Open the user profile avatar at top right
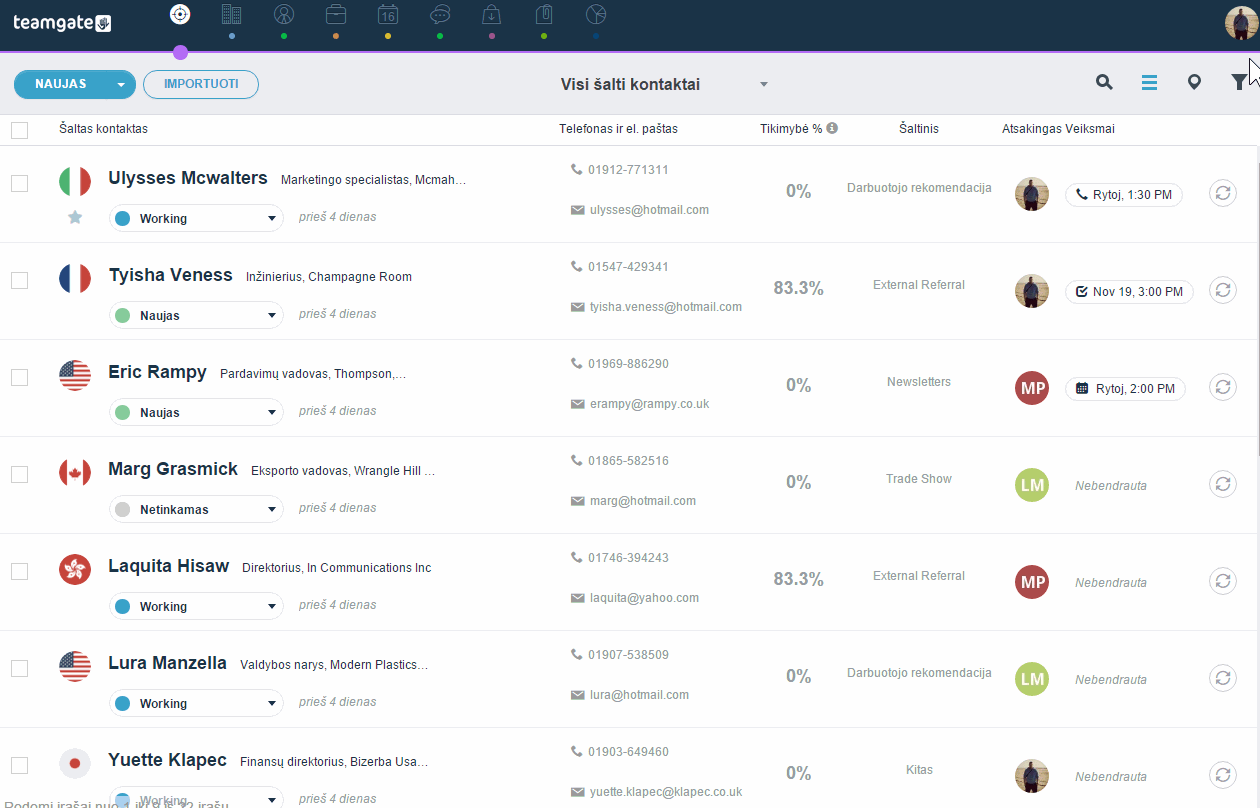1260x808 pixels. (x=1241, y=23)
